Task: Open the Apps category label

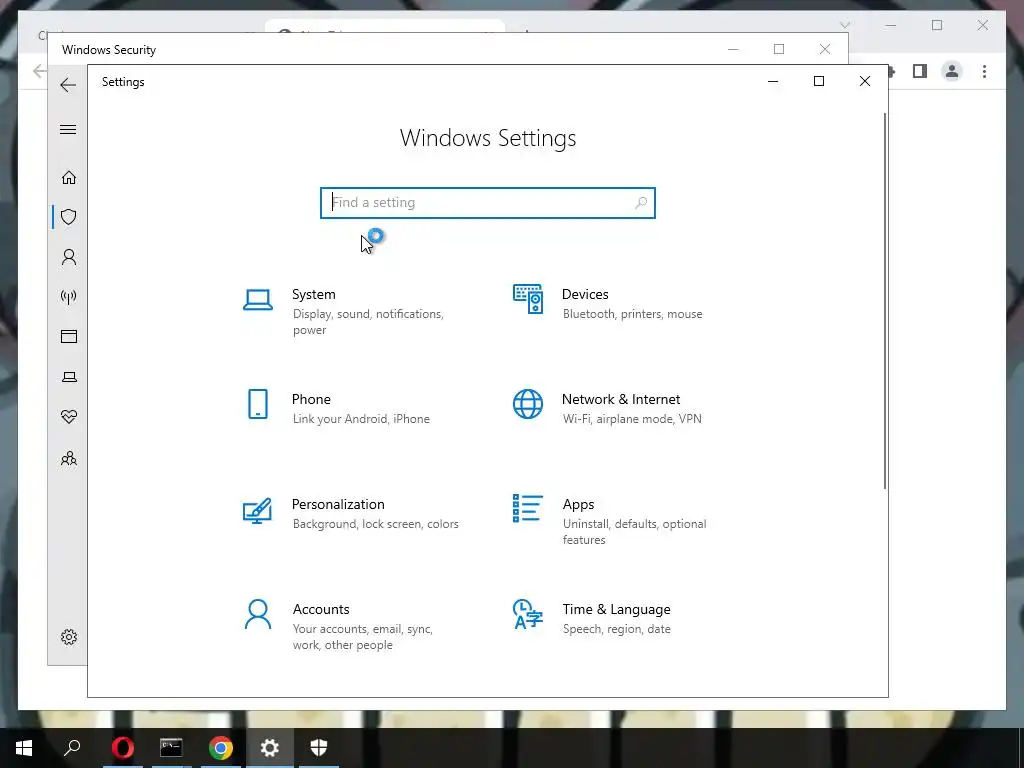Action: pos(579,504)
